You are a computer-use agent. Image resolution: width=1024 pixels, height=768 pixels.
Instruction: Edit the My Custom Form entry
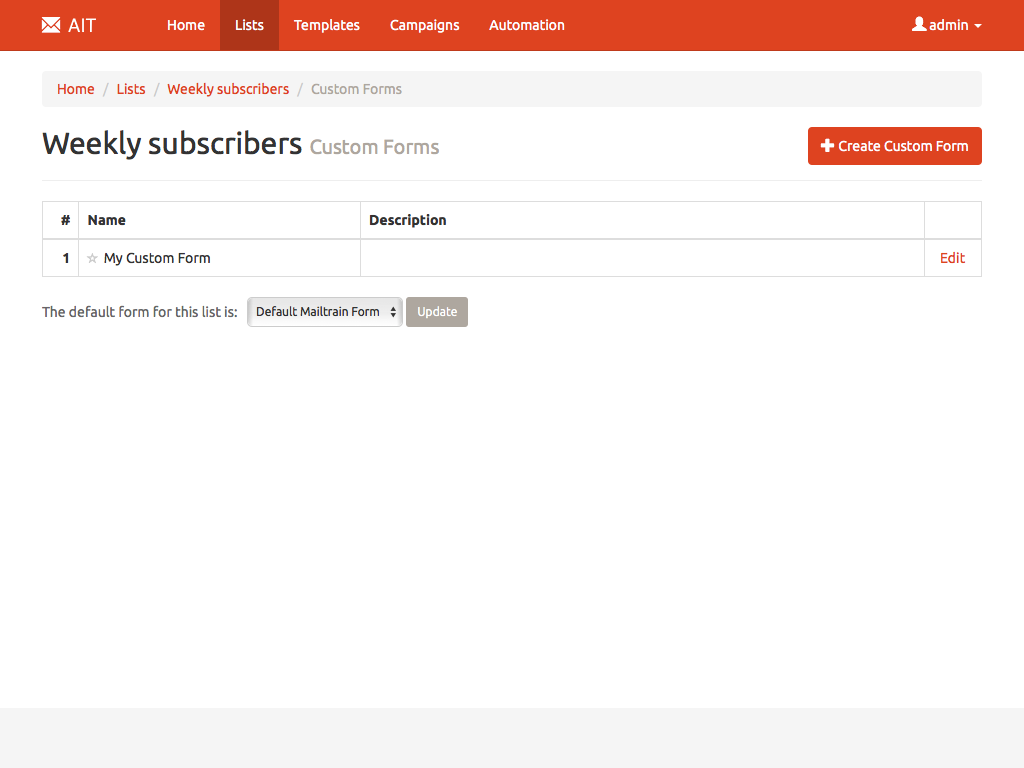point(952,258)
